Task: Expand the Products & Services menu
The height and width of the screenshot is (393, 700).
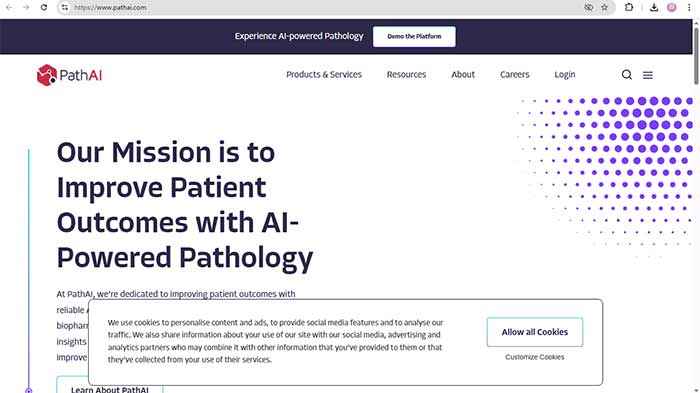Action: pos(324,75)
